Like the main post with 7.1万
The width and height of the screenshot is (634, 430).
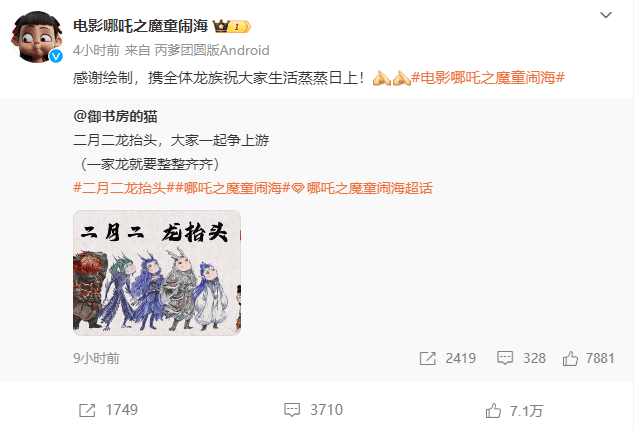[x=514, y=411]
